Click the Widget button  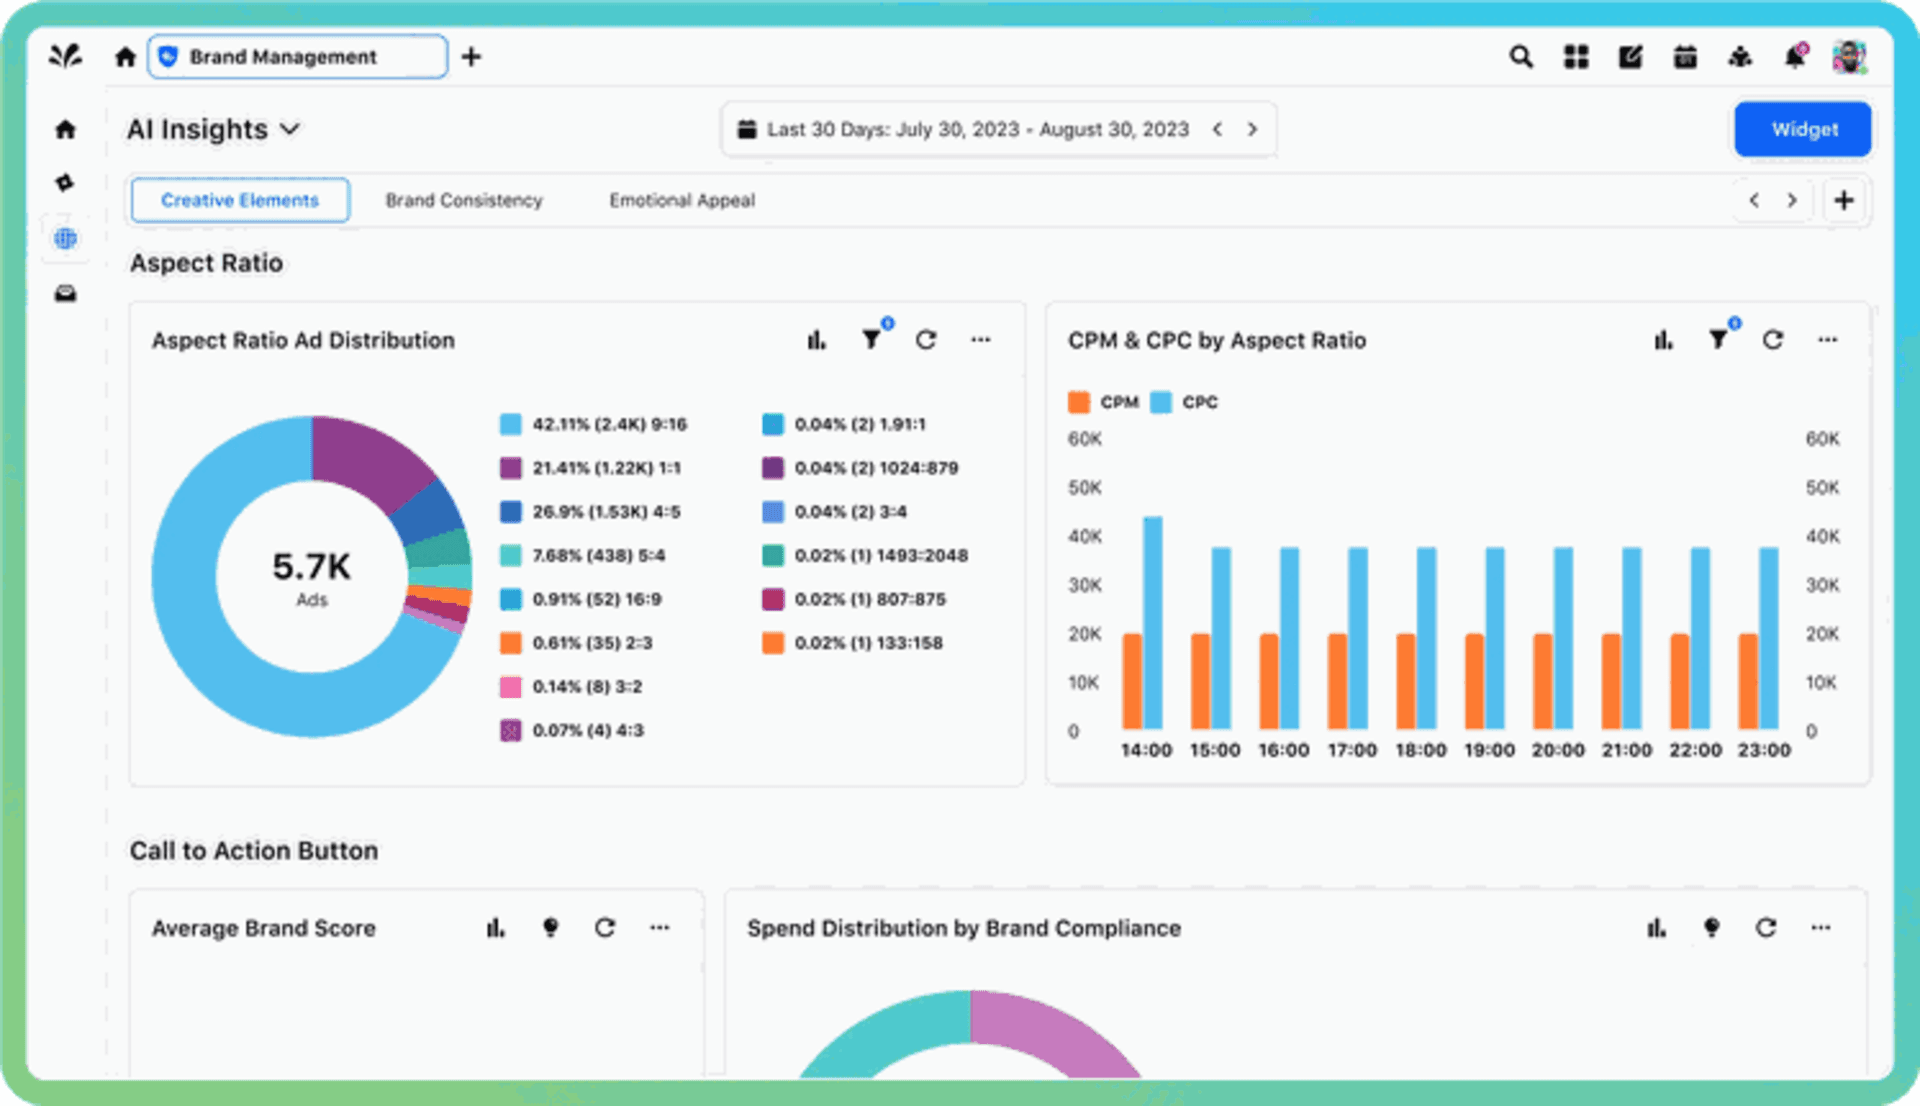[1802, 129]
